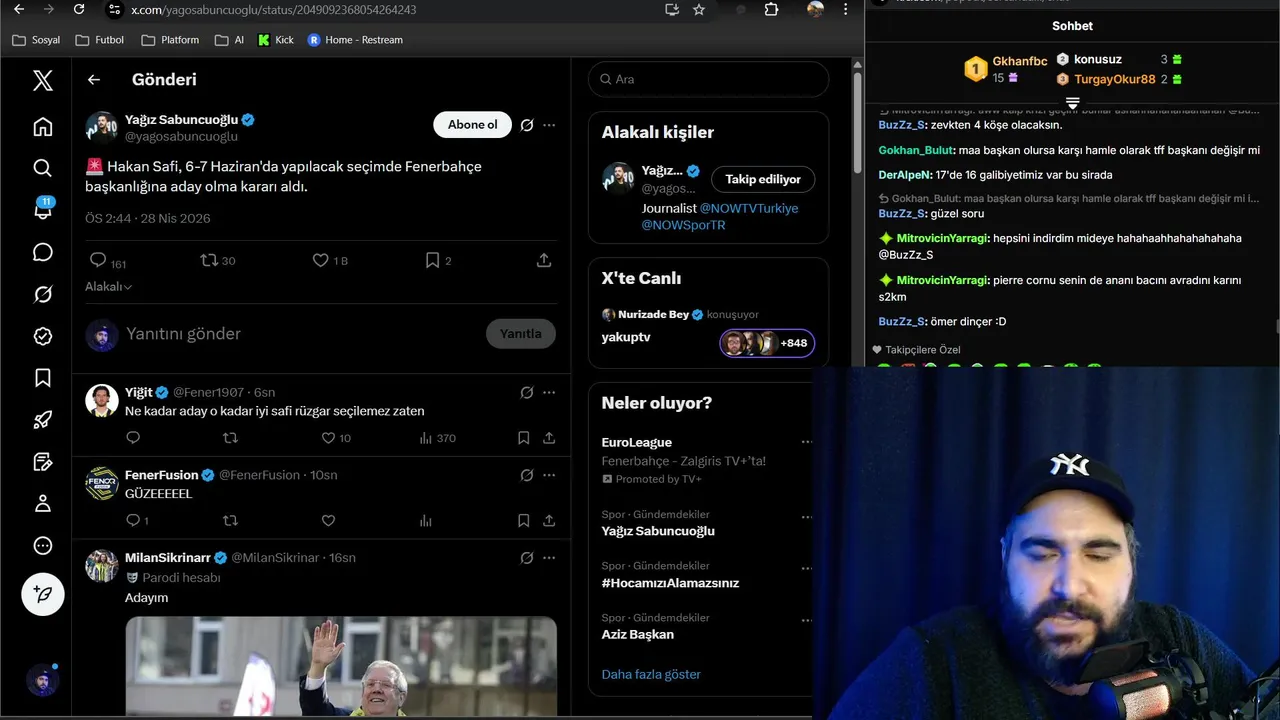Open more options on MilanSikrinarr's reply
The width and height of the screenshot is (1280, 720).
click(x=549, y=558)
